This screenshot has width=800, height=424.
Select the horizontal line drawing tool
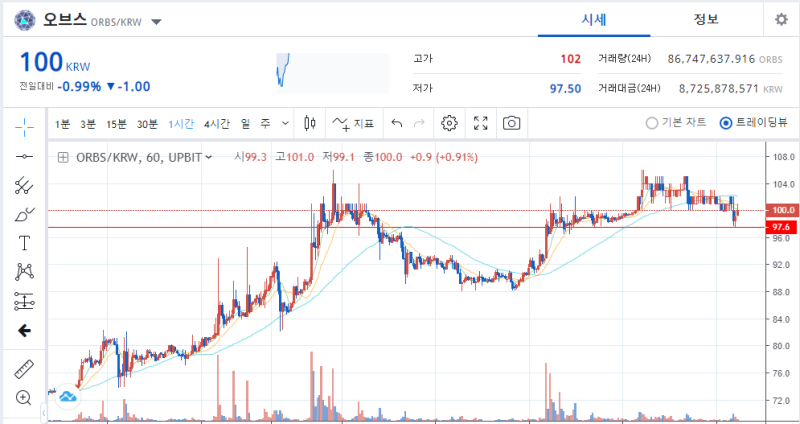point(24,157)
